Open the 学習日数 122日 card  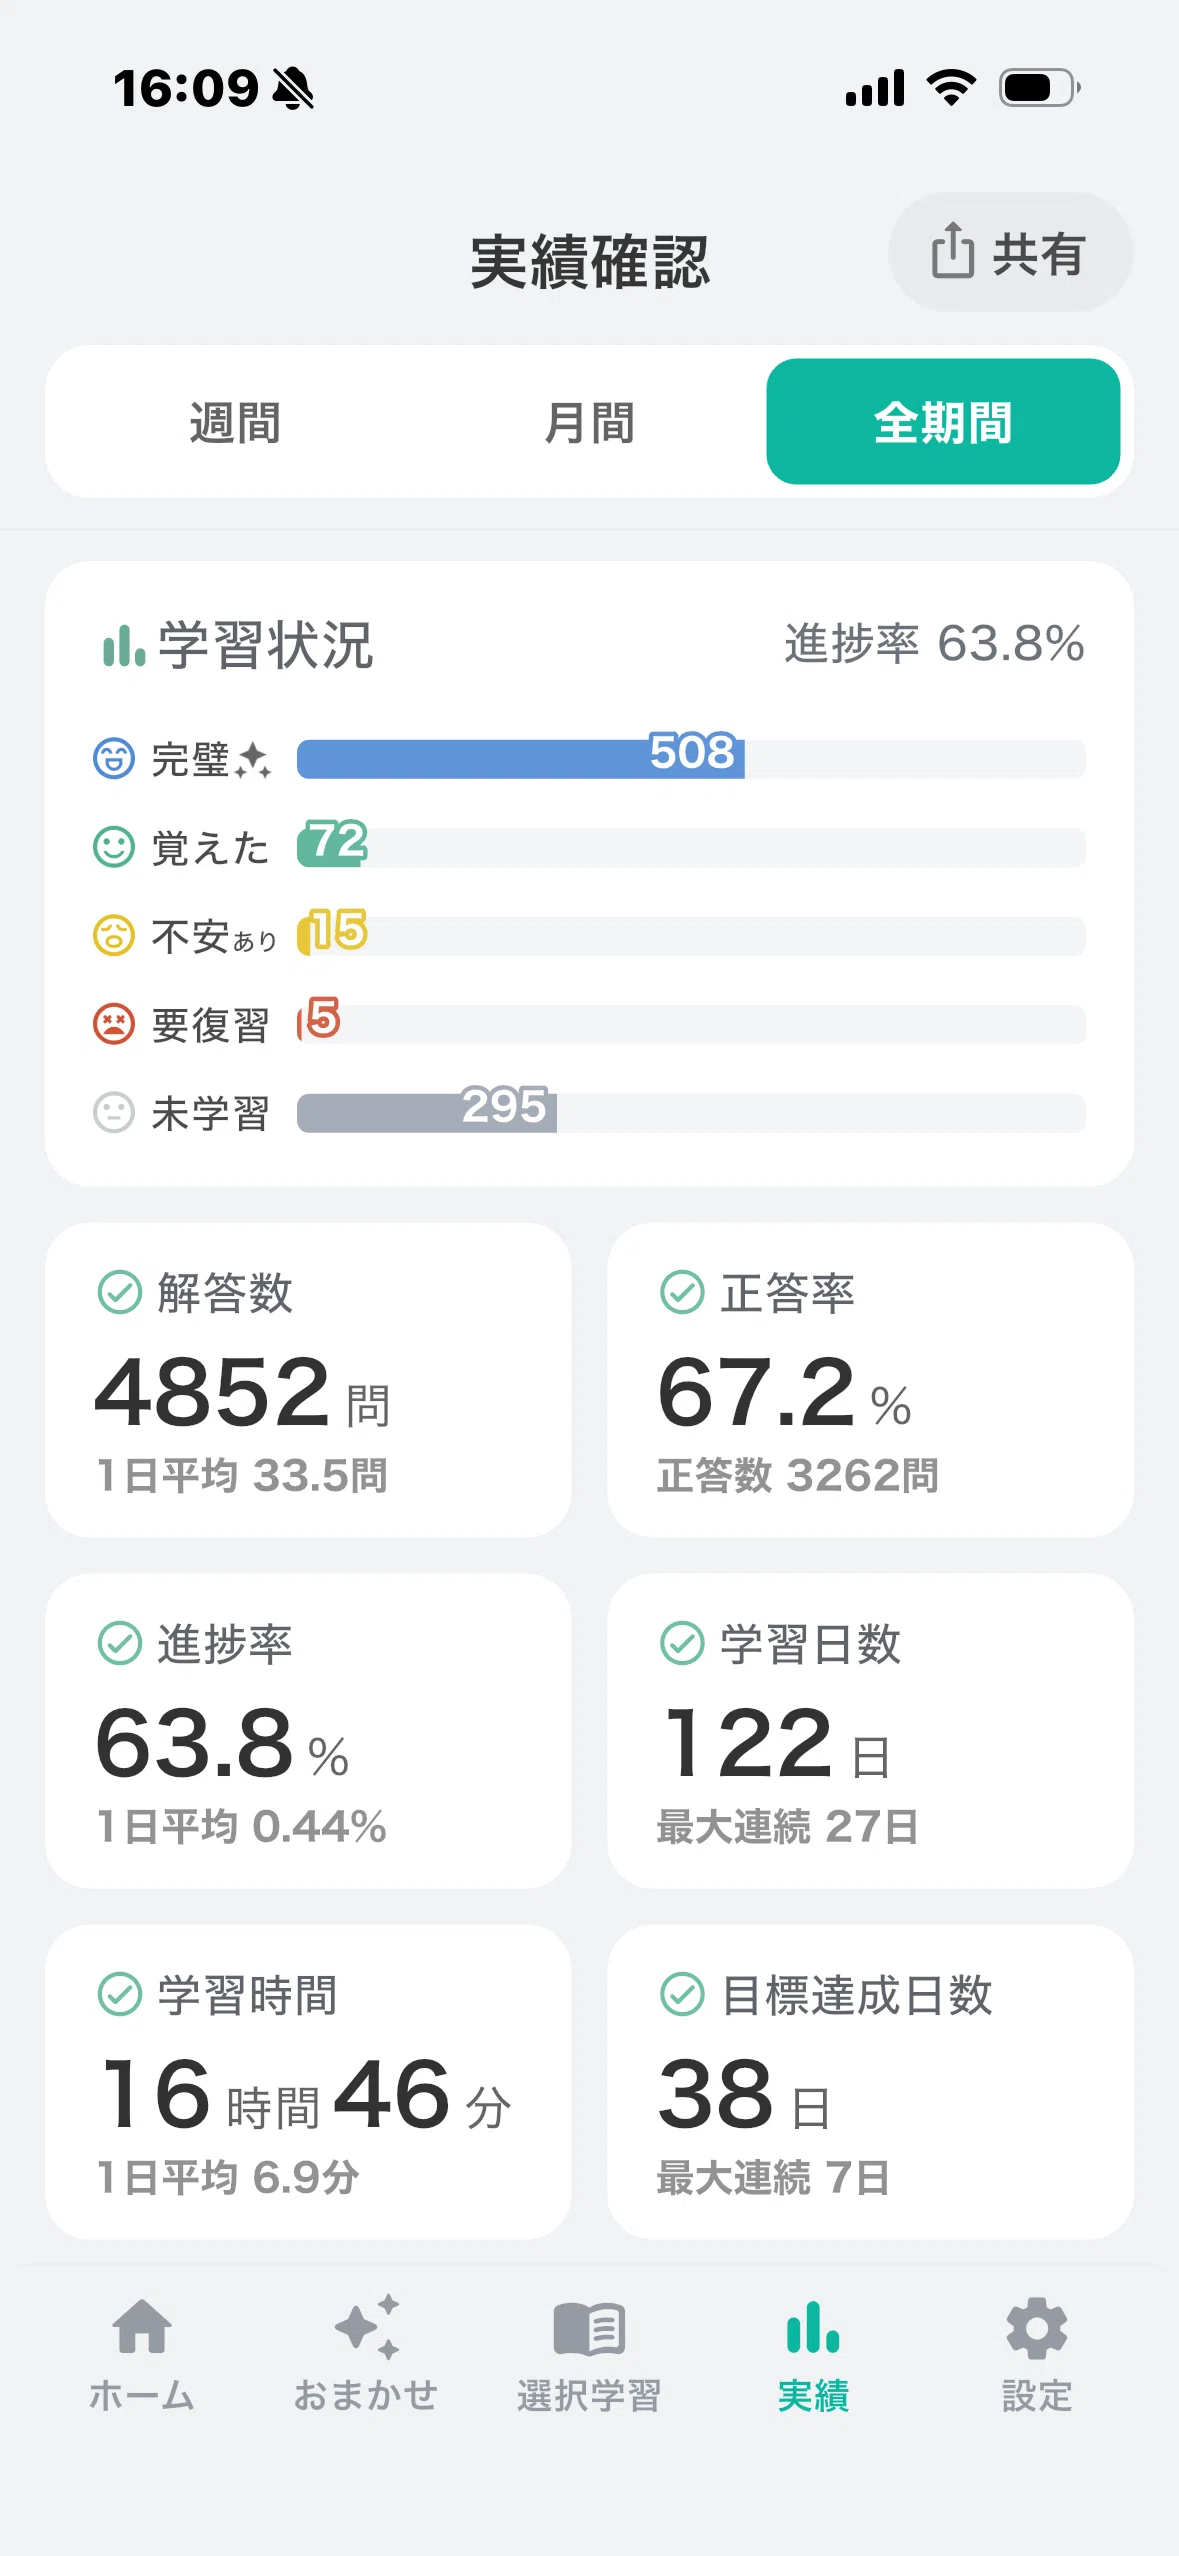870,1731
